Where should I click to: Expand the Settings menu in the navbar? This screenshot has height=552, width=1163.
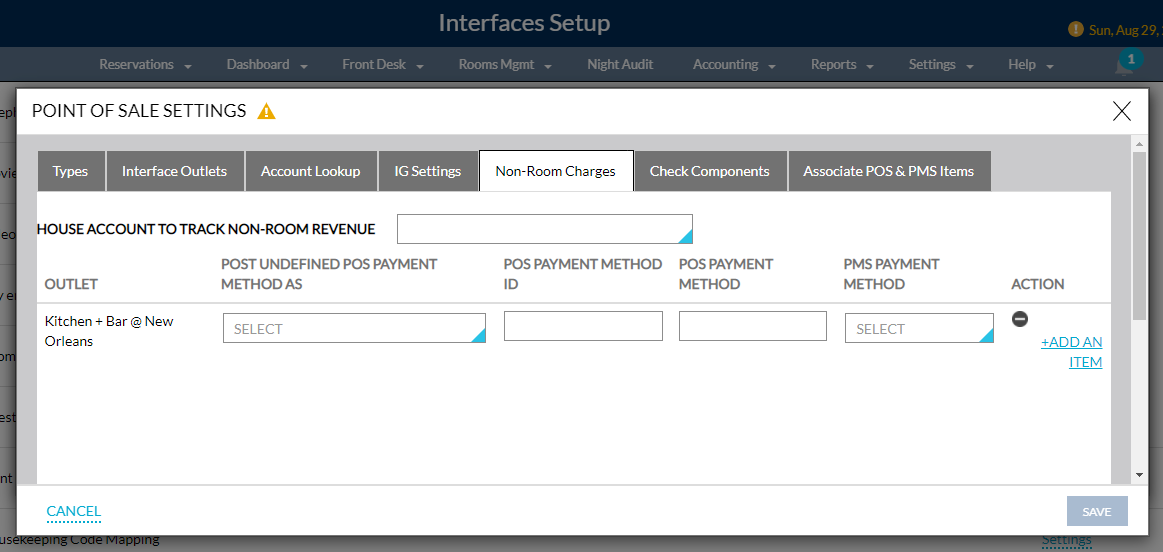pyautogui.click(x=941, y=65)
